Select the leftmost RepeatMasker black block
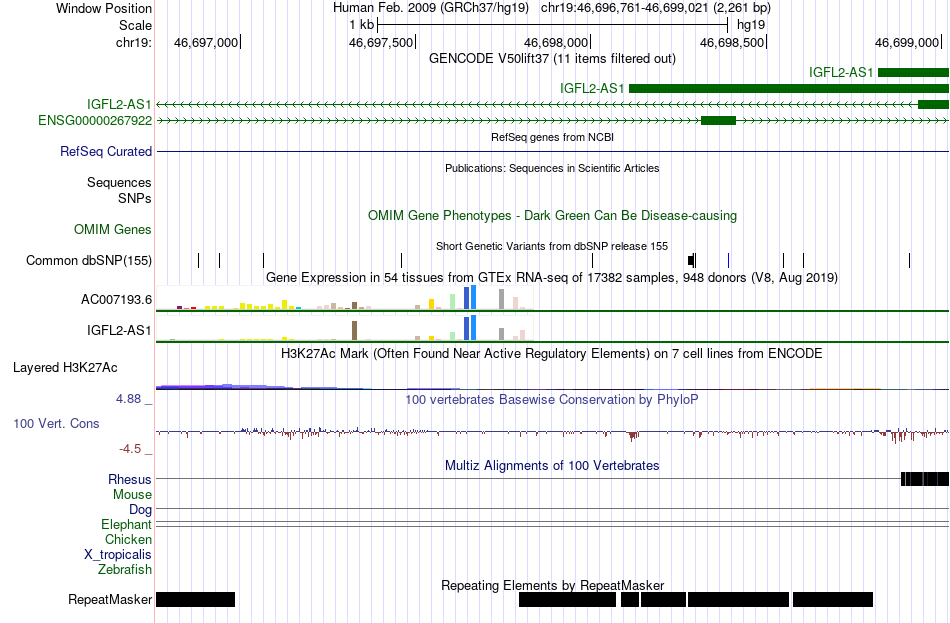Screen dimensions: 950x623 click(195, 599)
